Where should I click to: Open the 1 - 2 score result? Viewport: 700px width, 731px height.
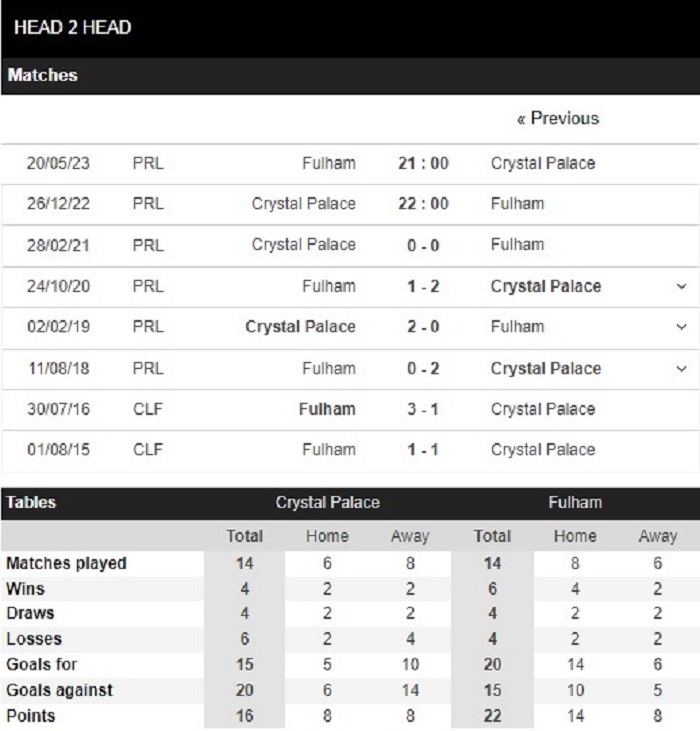423,286
